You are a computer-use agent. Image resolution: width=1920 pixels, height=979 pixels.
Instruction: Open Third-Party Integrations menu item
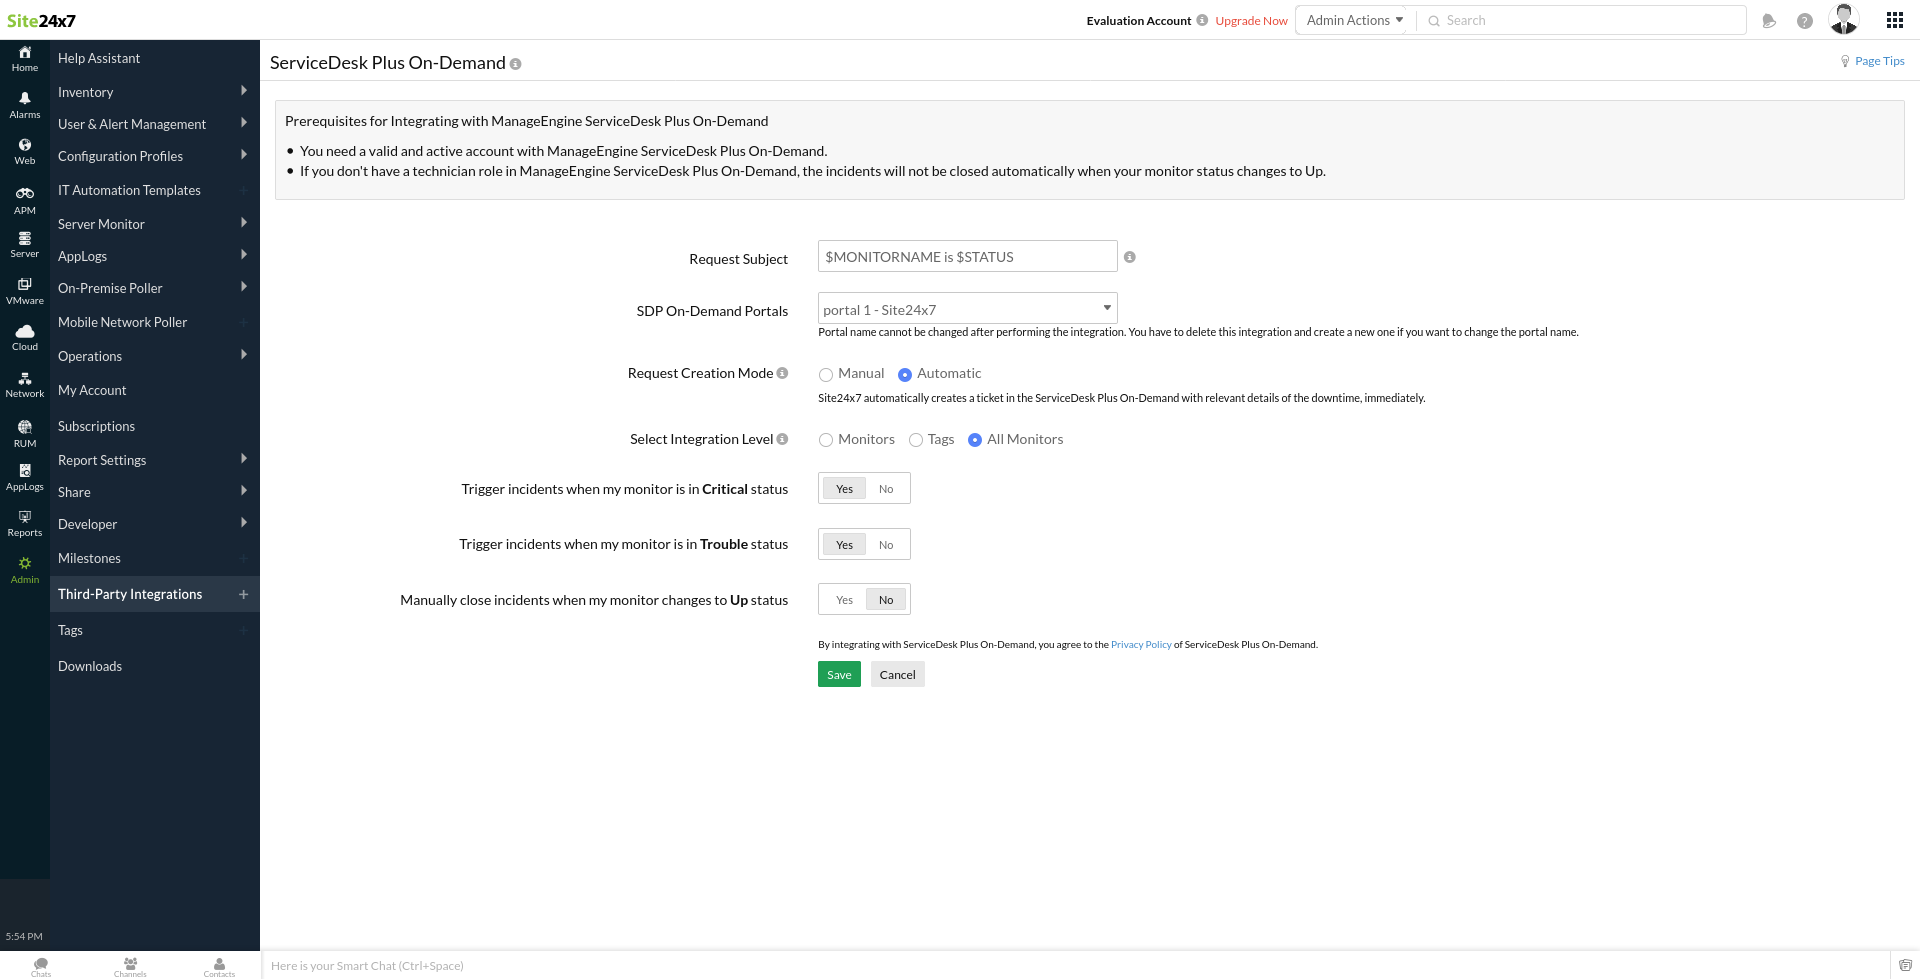[x=130, y=594]
